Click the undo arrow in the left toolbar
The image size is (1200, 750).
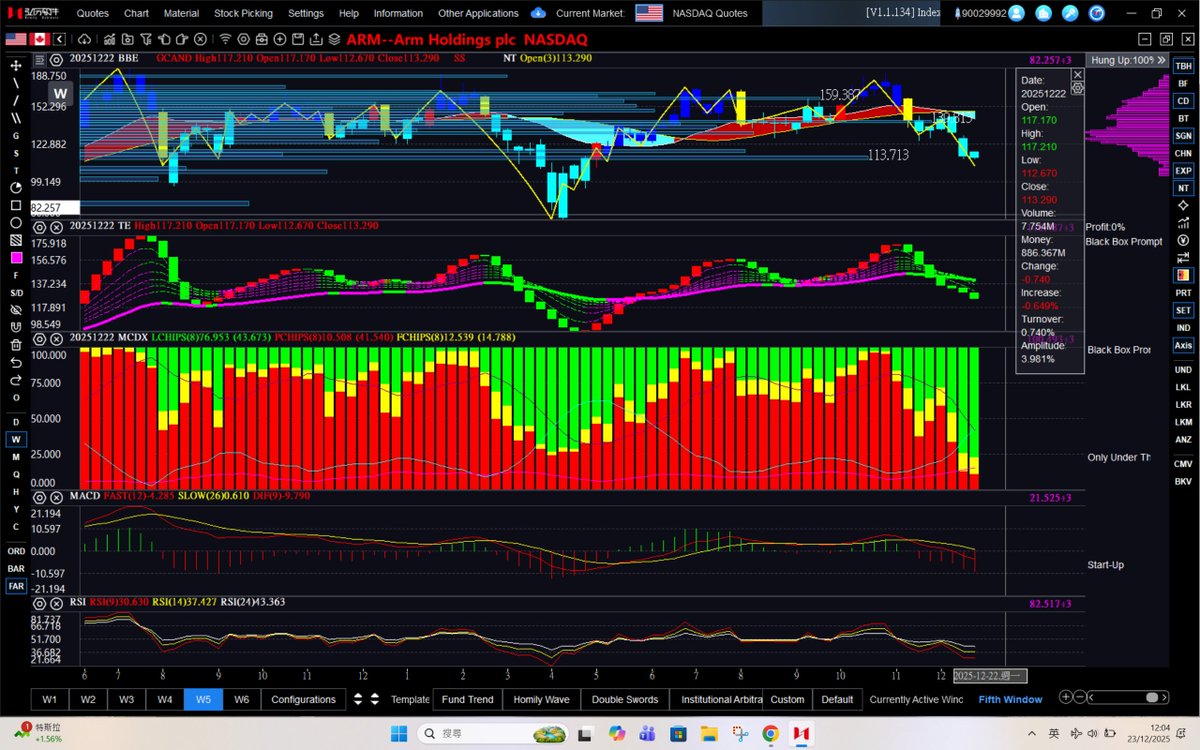point(14,362)
